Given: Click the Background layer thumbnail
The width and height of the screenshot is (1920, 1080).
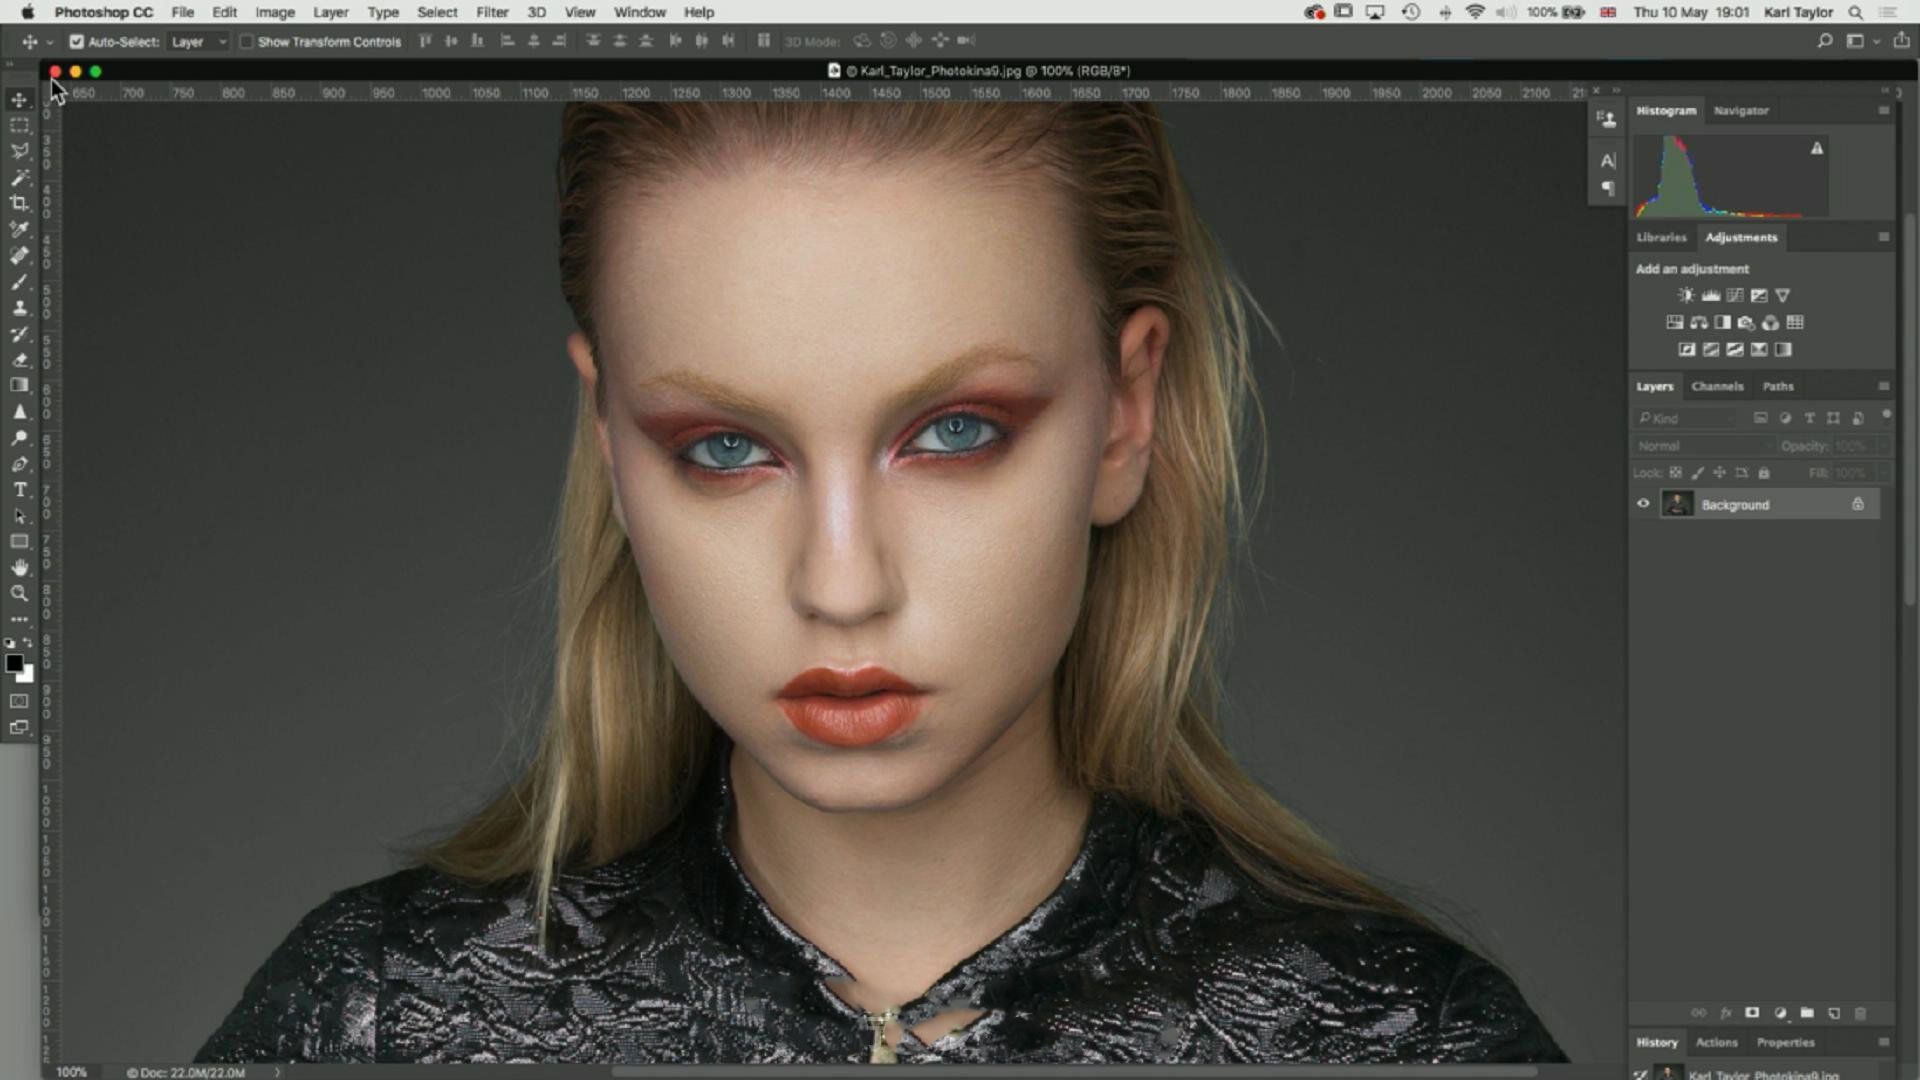Looking at the screenshot, I should (1677, 504).
